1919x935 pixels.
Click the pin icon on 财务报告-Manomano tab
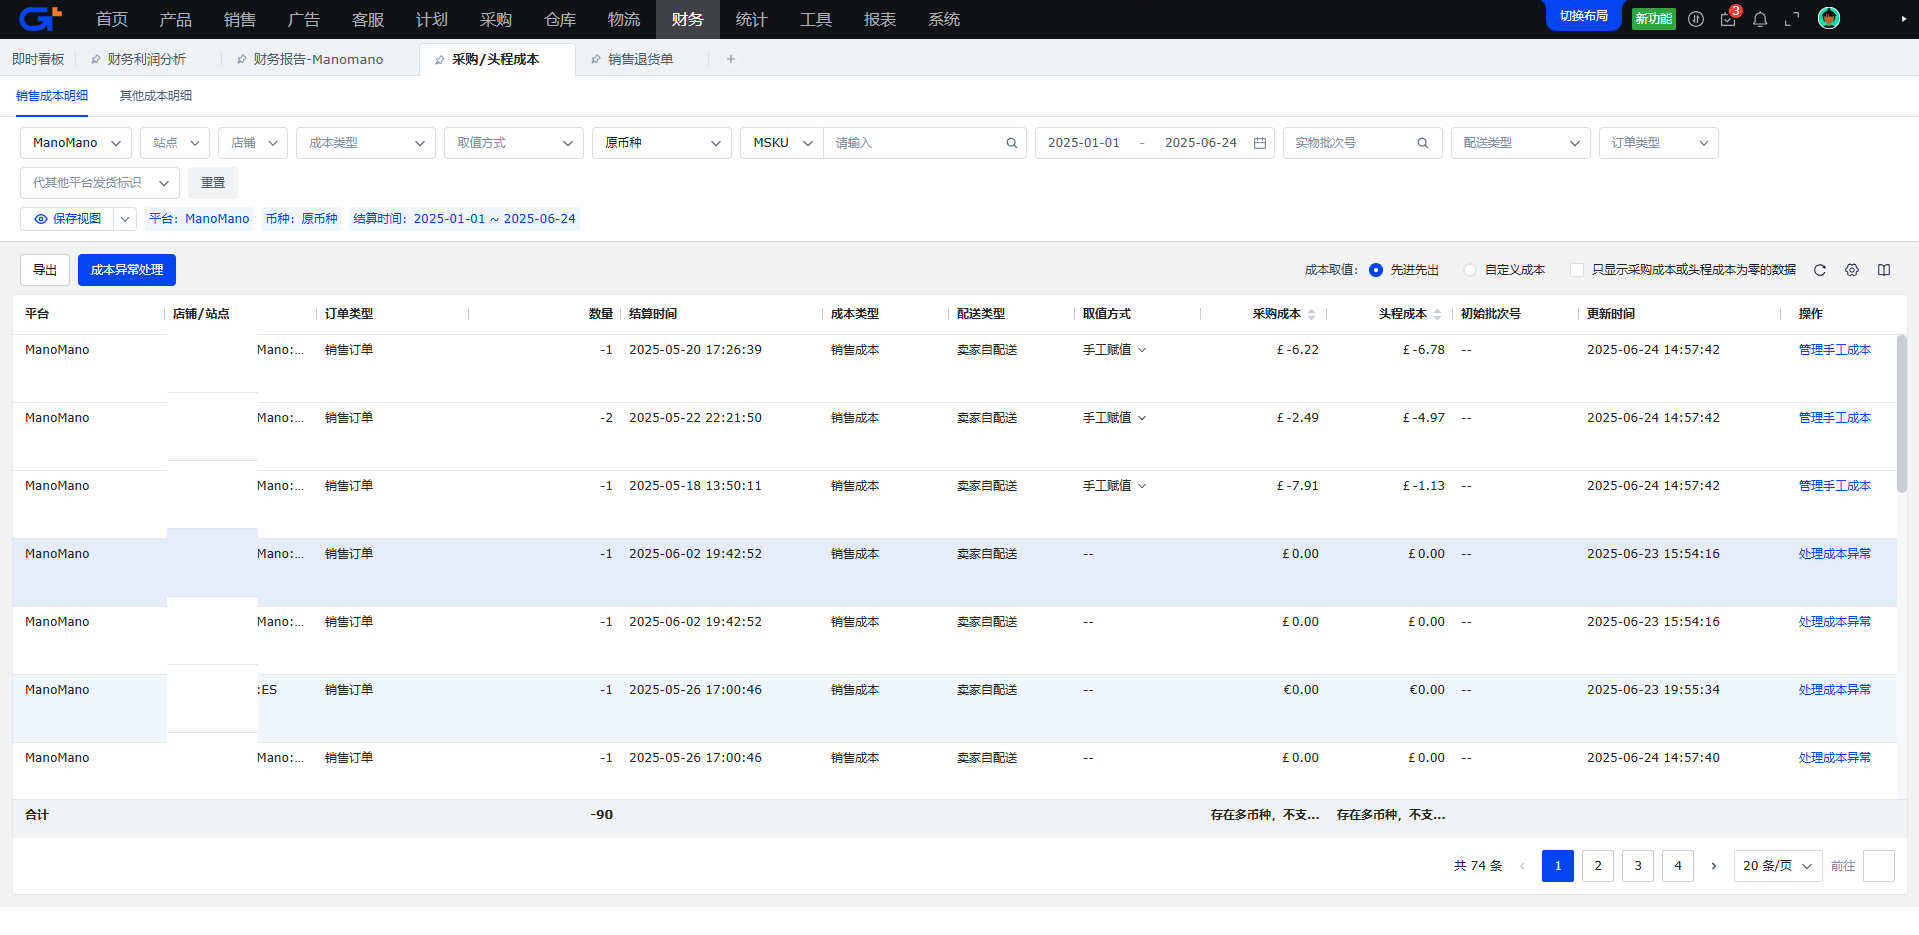pos(242,60)
